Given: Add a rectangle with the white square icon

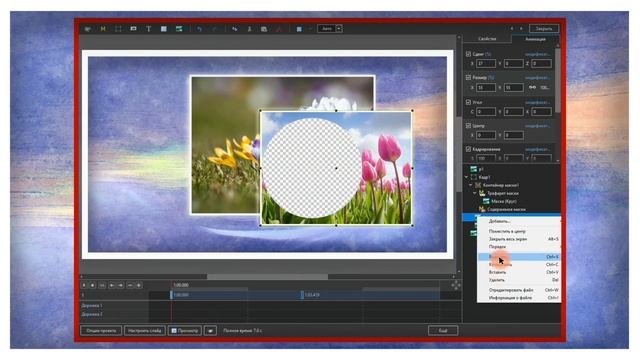Looking at the screenshot, I should 164,29.
